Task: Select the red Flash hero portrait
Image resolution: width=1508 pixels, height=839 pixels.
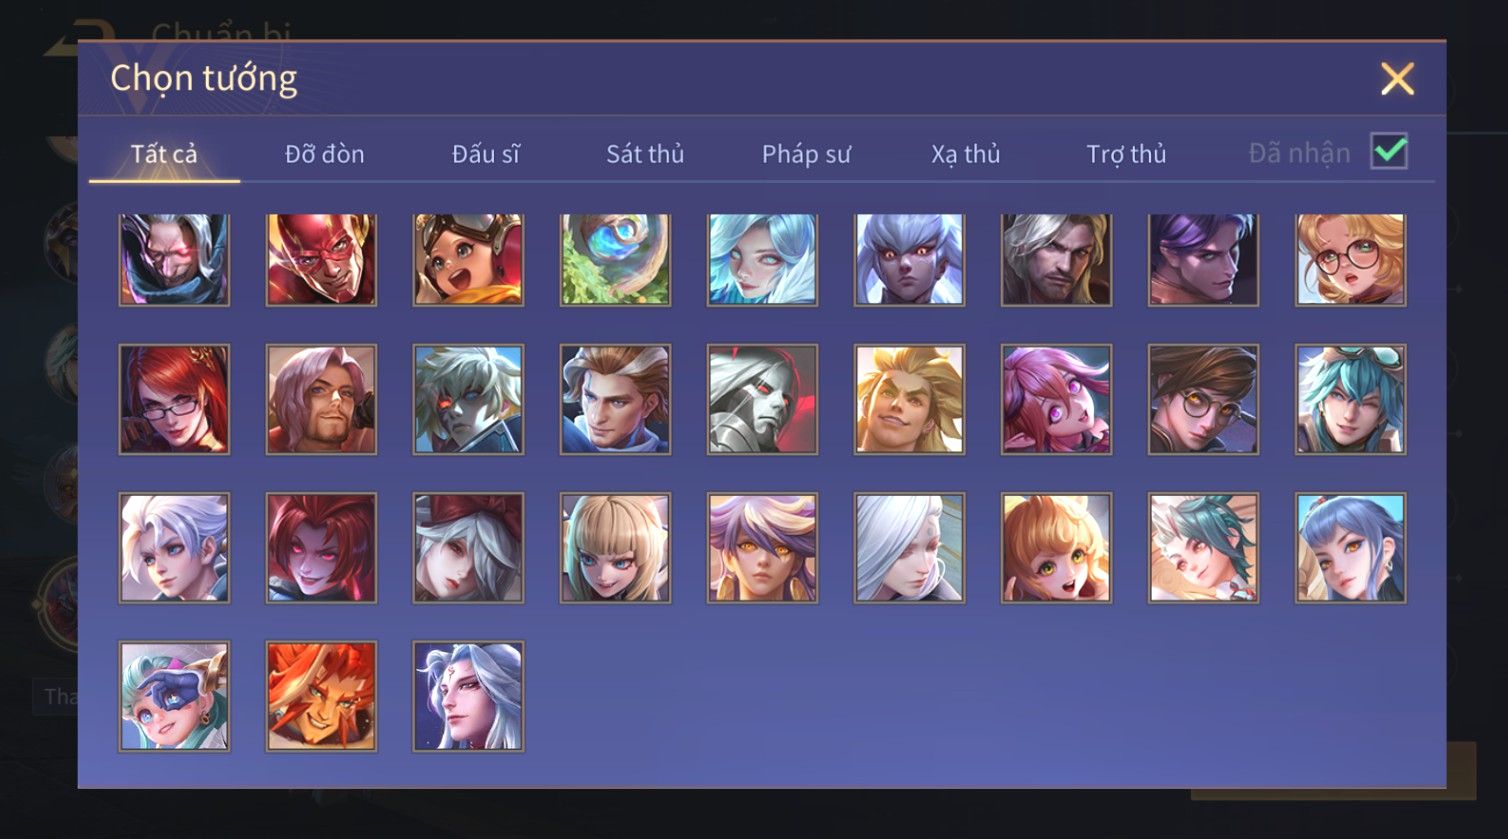Action: pos(321,259)
